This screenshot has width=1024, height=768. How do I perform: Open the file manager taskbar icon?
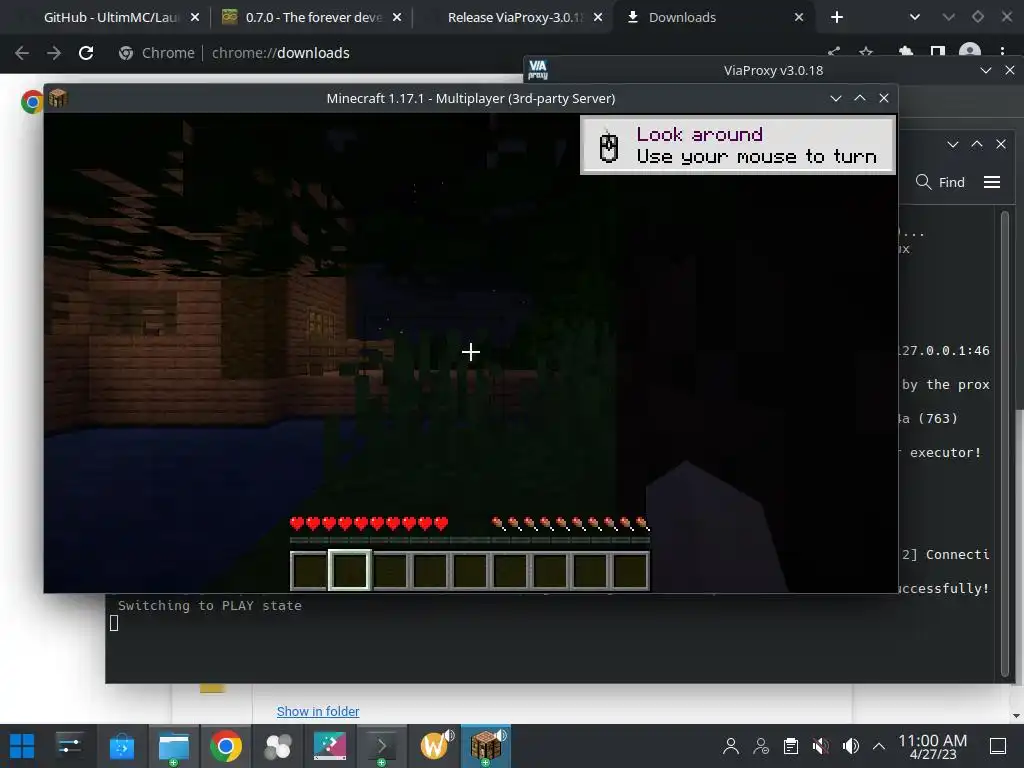pyautogui.click(x=174, y=746)
